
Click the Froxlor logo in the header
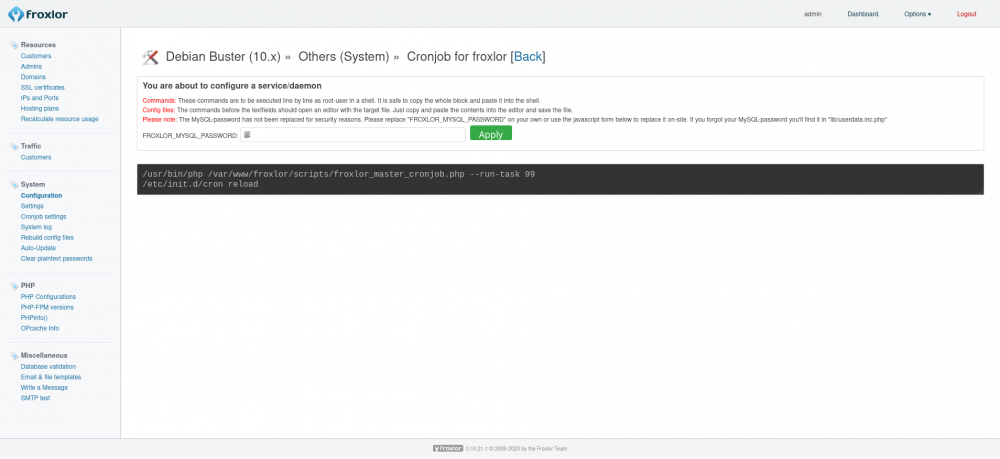coord(38,13)
